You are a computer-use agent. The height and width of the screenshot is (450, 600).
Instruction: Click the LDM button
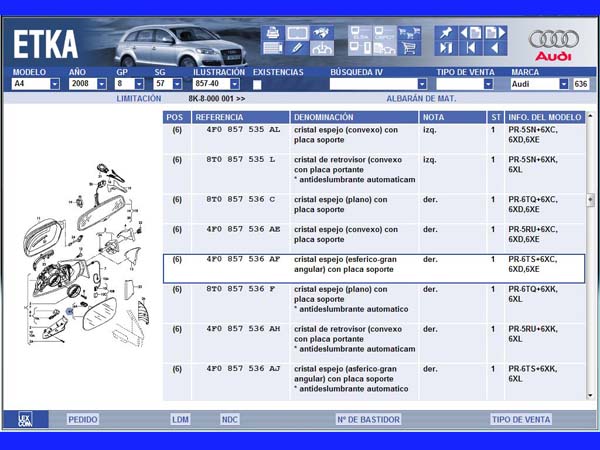[x=180, y=419]
